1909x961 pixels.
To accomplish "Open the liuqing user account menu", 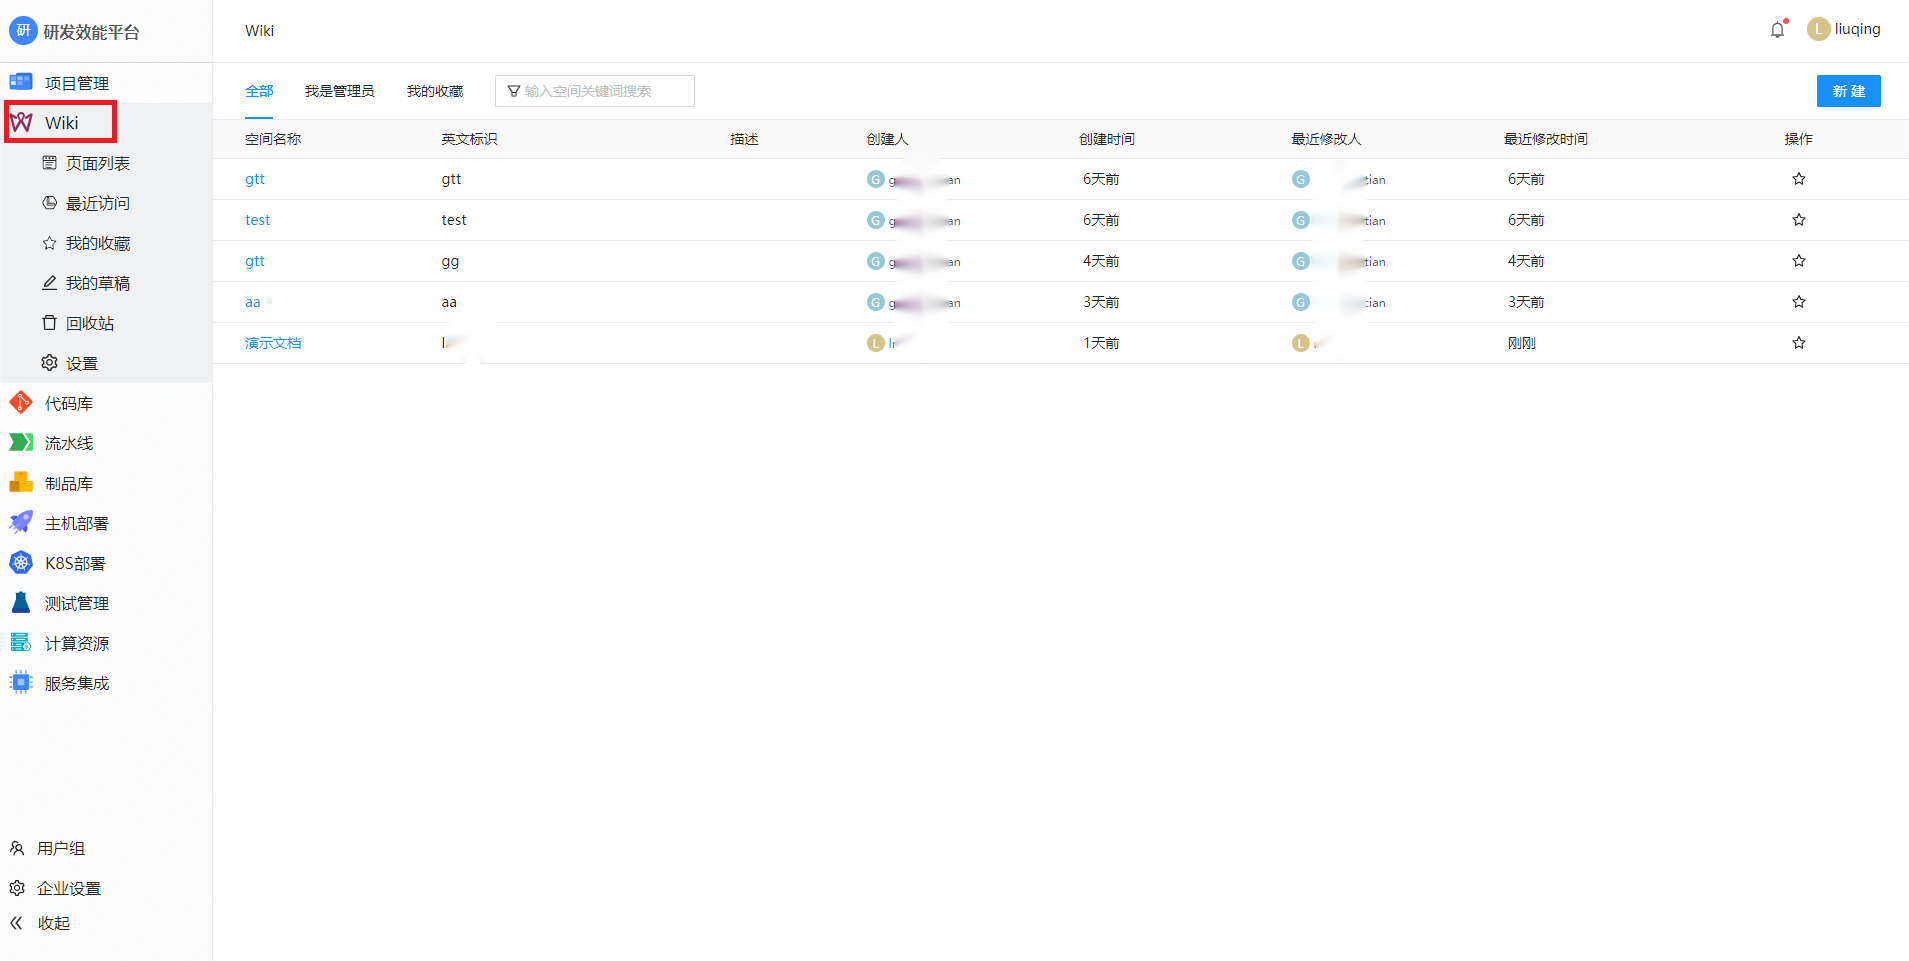I will [1844, 30].
